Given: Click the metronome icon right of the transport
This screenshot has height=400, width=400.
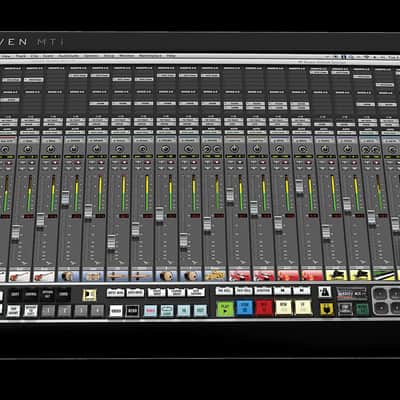Looking at the screenshot, I should point(324,292).
